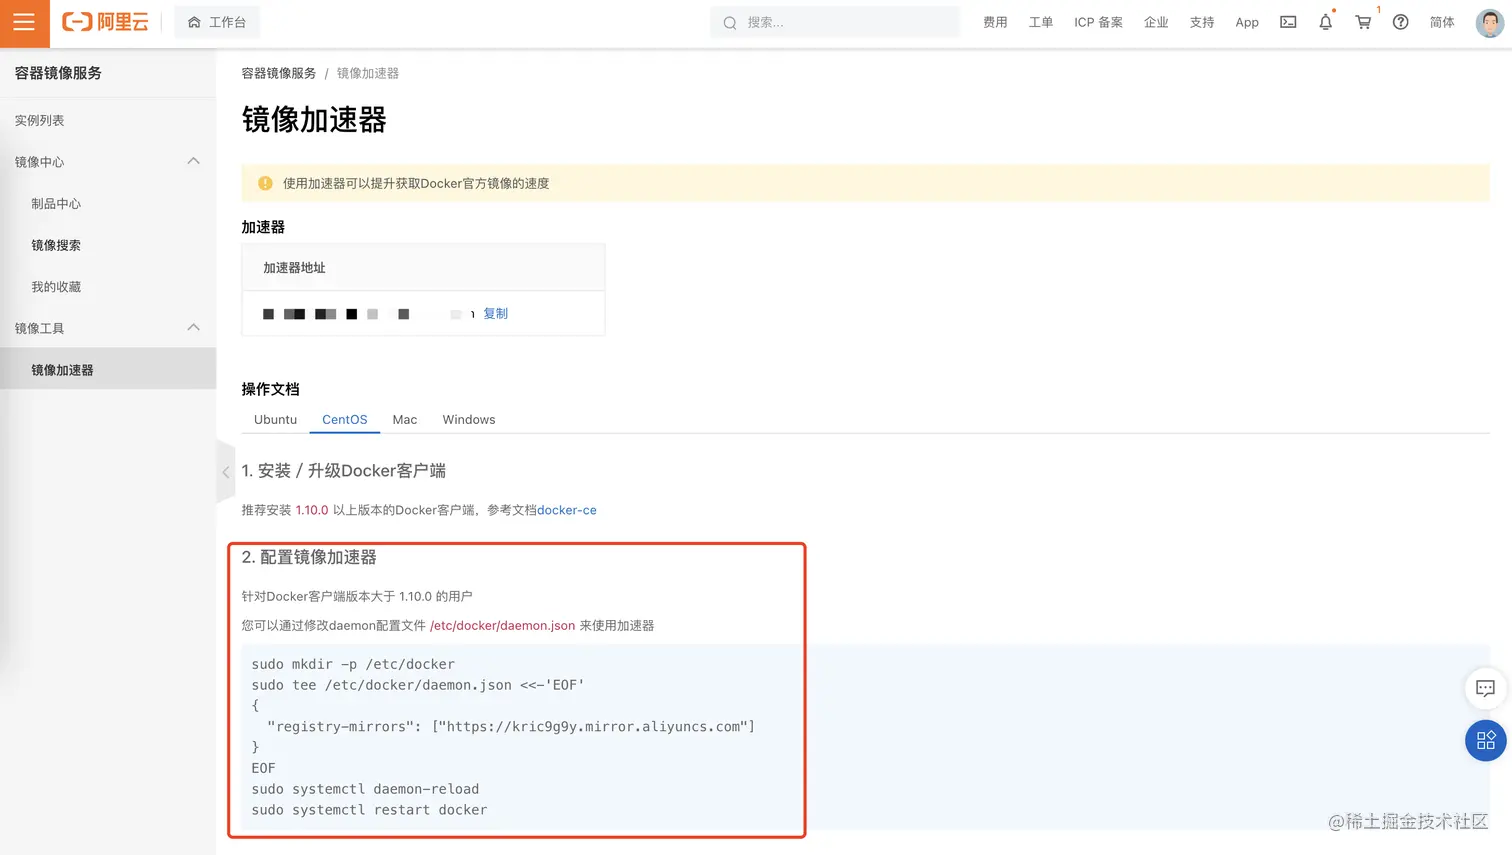Open the hamburger menu in top-left corner
The image size is (1512, 855).
pos(24,24)
